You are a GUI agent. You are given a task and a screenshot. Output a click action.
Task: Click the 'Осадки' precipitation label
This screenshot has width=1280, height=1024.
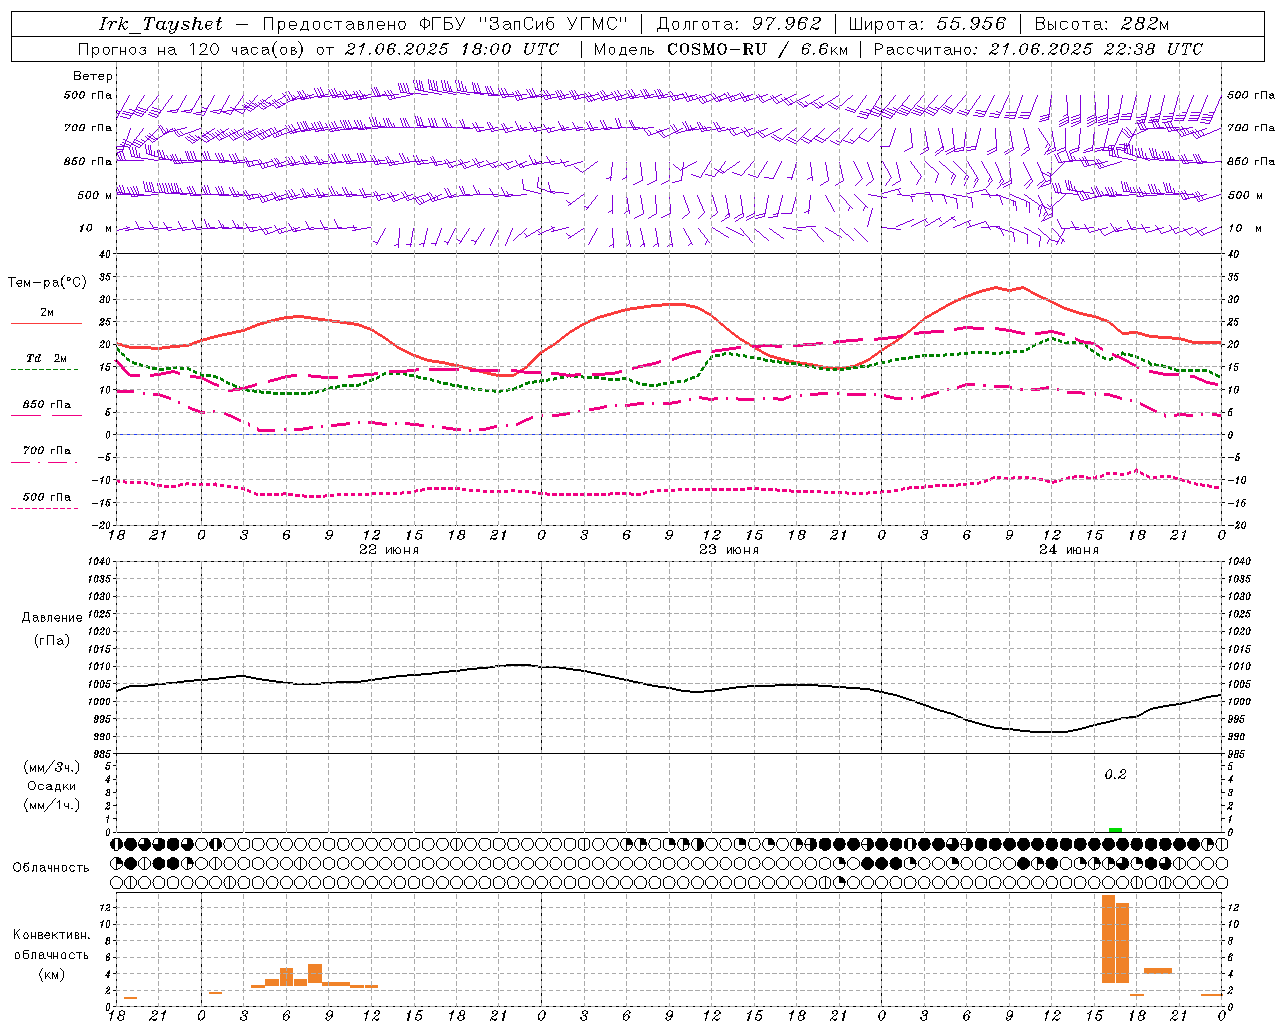[x=51, y=786]
